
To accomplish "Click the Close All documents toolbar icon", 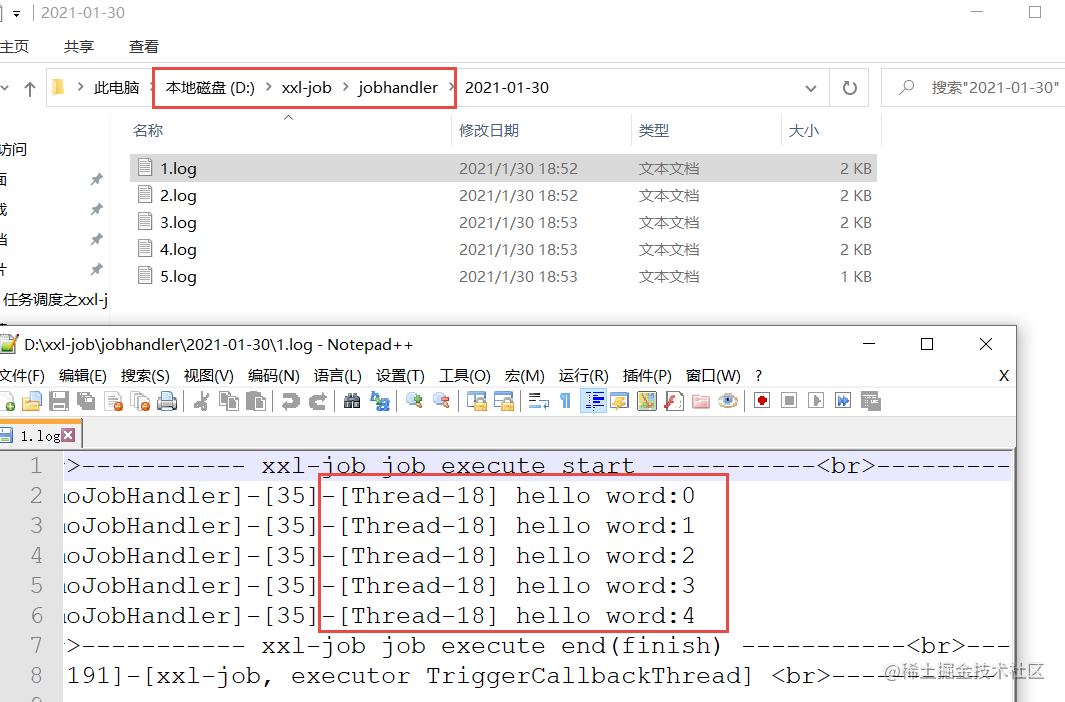I will point(141,401).
